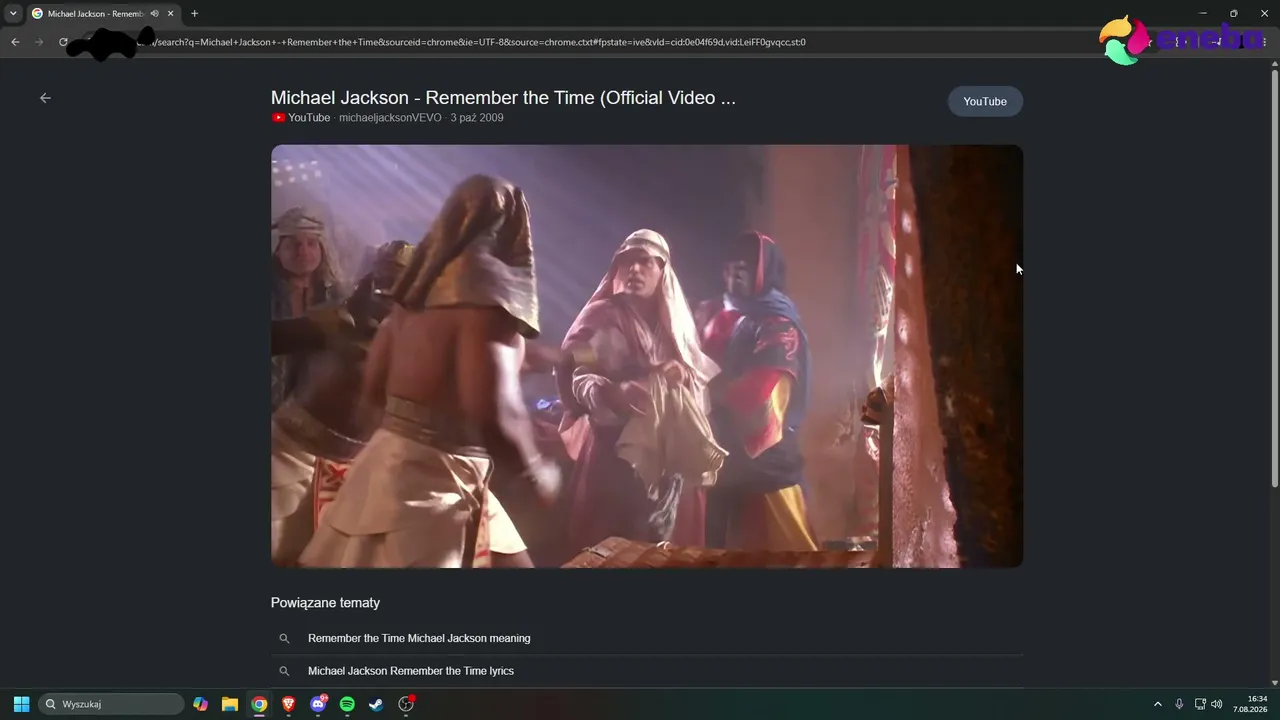This screenshot has width=1280, height=720.
Task: Launch Copilot from the taskbar
Action: [x=201, y=704]
